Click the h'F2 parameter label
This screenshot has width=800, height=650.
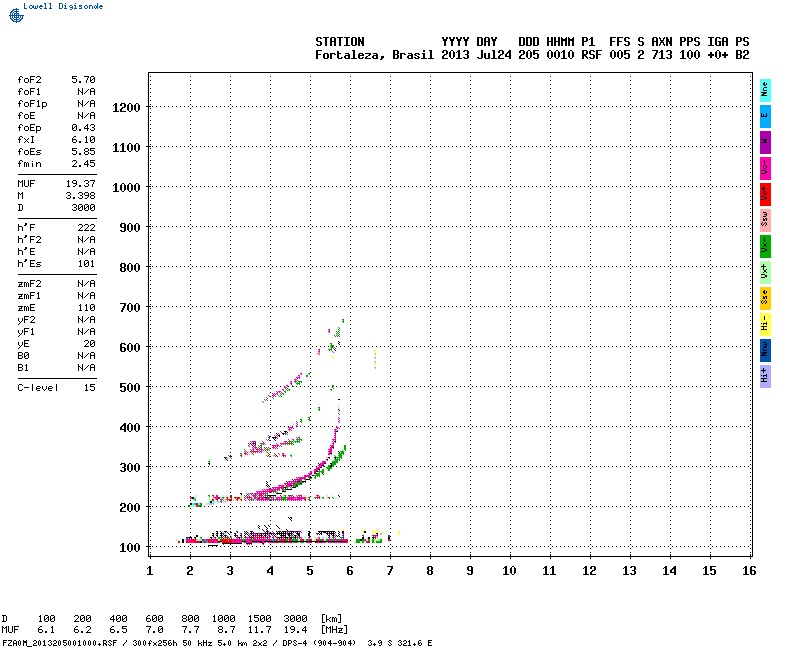pos(29,240)
